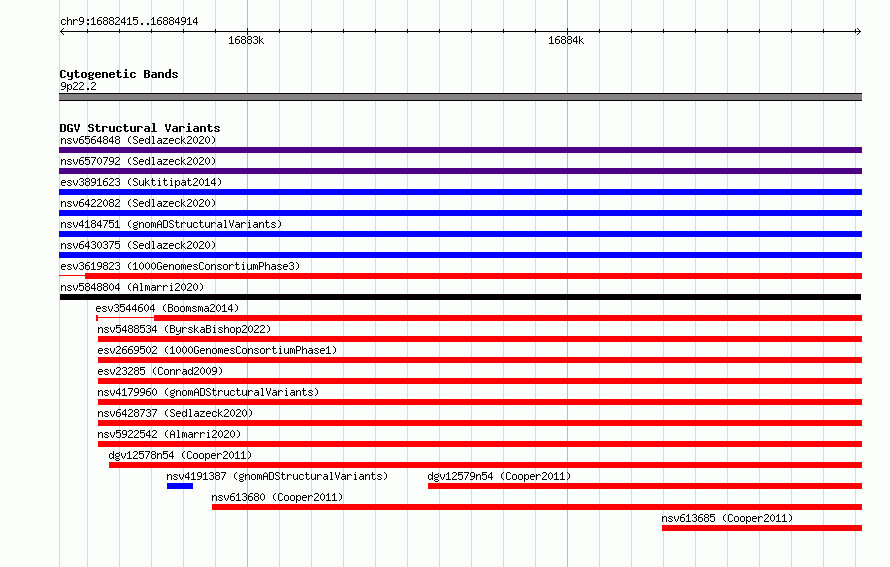The image size is (890, 567).
Task: Click the Cytogenetic Bands track title
Action: (x=119, y=74)
